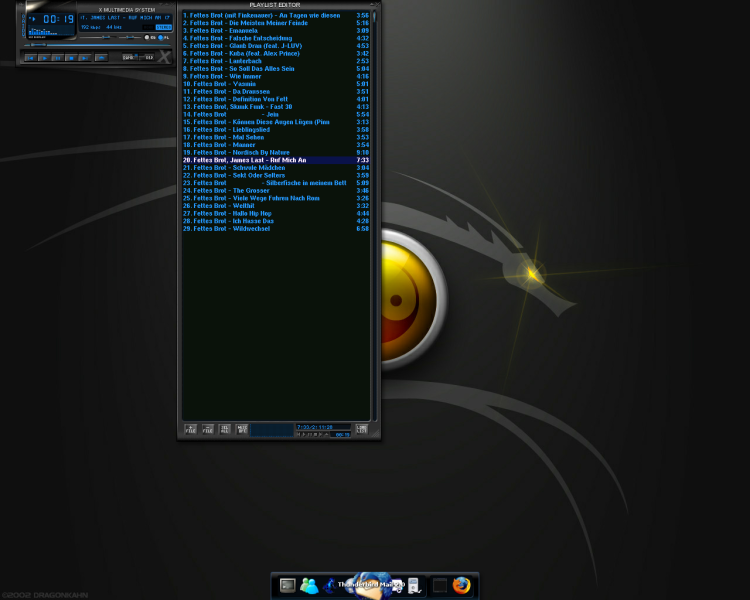This screenshot has width=750, height=600.
Task: Open the monitor icon in the dock
Action: click(x=287, y=585)
